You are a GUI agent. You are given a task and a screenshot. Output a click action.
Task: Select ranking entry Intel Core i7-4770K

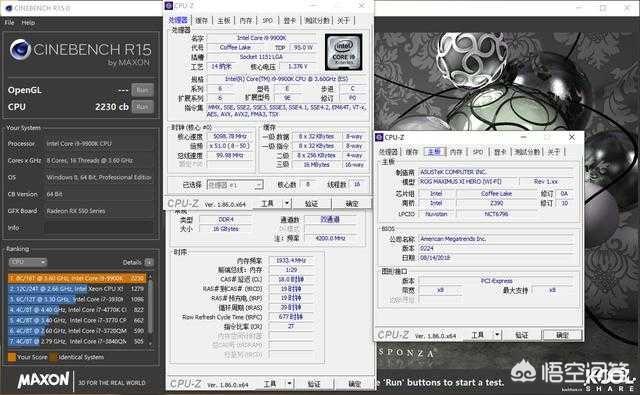pos(77,310)
